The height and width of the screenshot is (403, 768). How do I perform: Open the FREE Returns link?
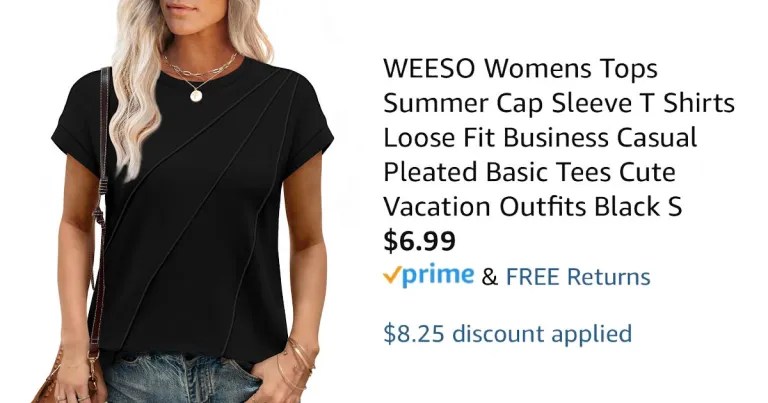point(578,277)
